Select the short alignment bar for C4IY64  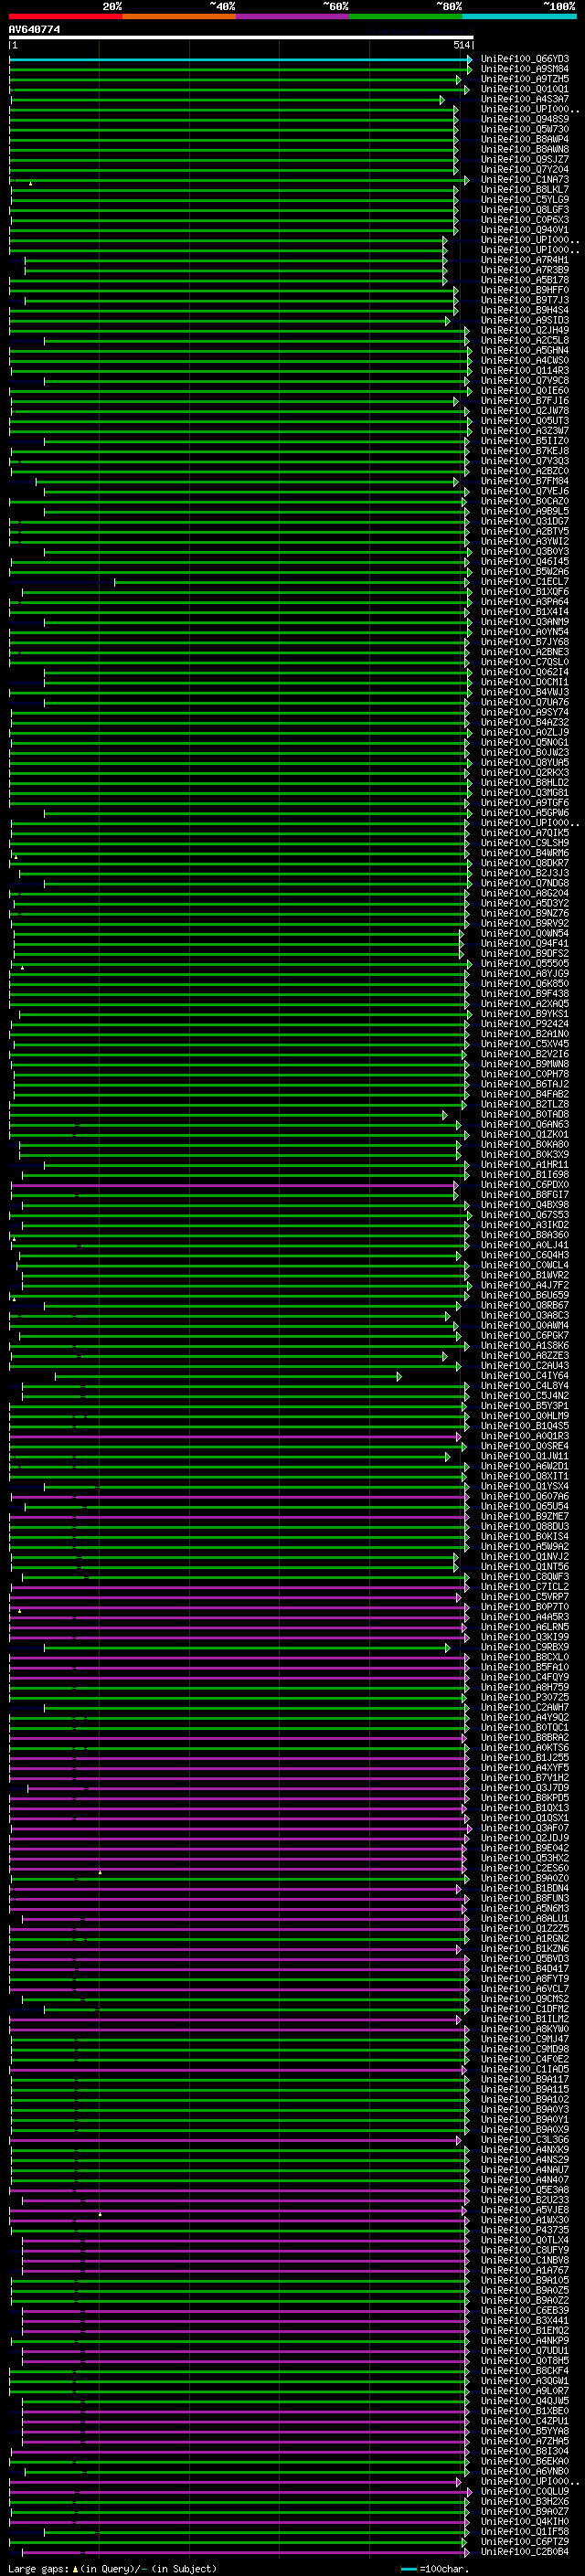click(228, 1376)
